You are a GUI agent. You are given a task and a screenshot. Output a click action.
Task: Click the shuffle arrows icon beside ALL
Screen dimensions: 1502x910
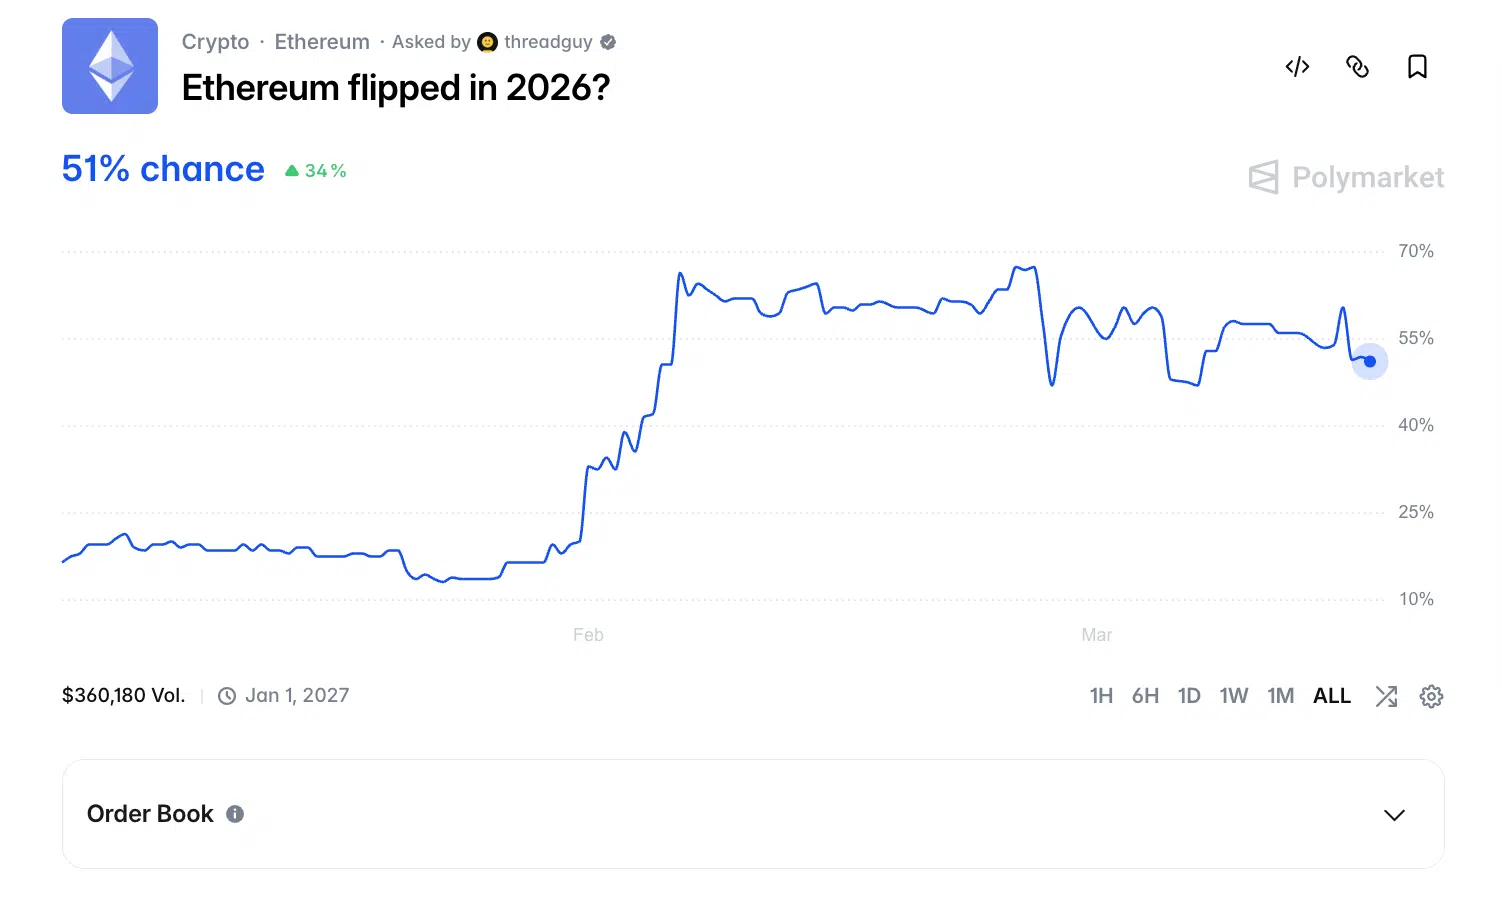pos(1386,696)
